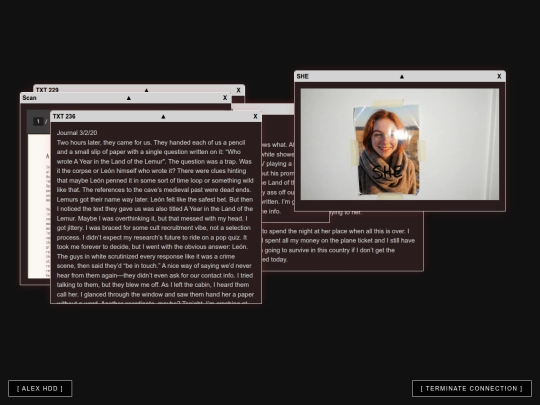Close the TXT 236 window

point(255,116)
